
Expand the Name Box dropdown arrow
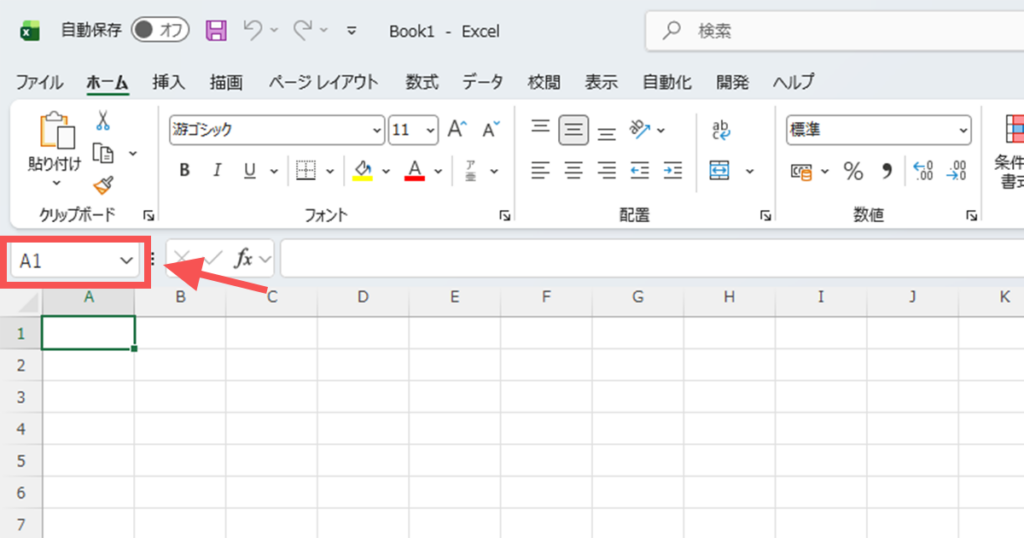126,261
